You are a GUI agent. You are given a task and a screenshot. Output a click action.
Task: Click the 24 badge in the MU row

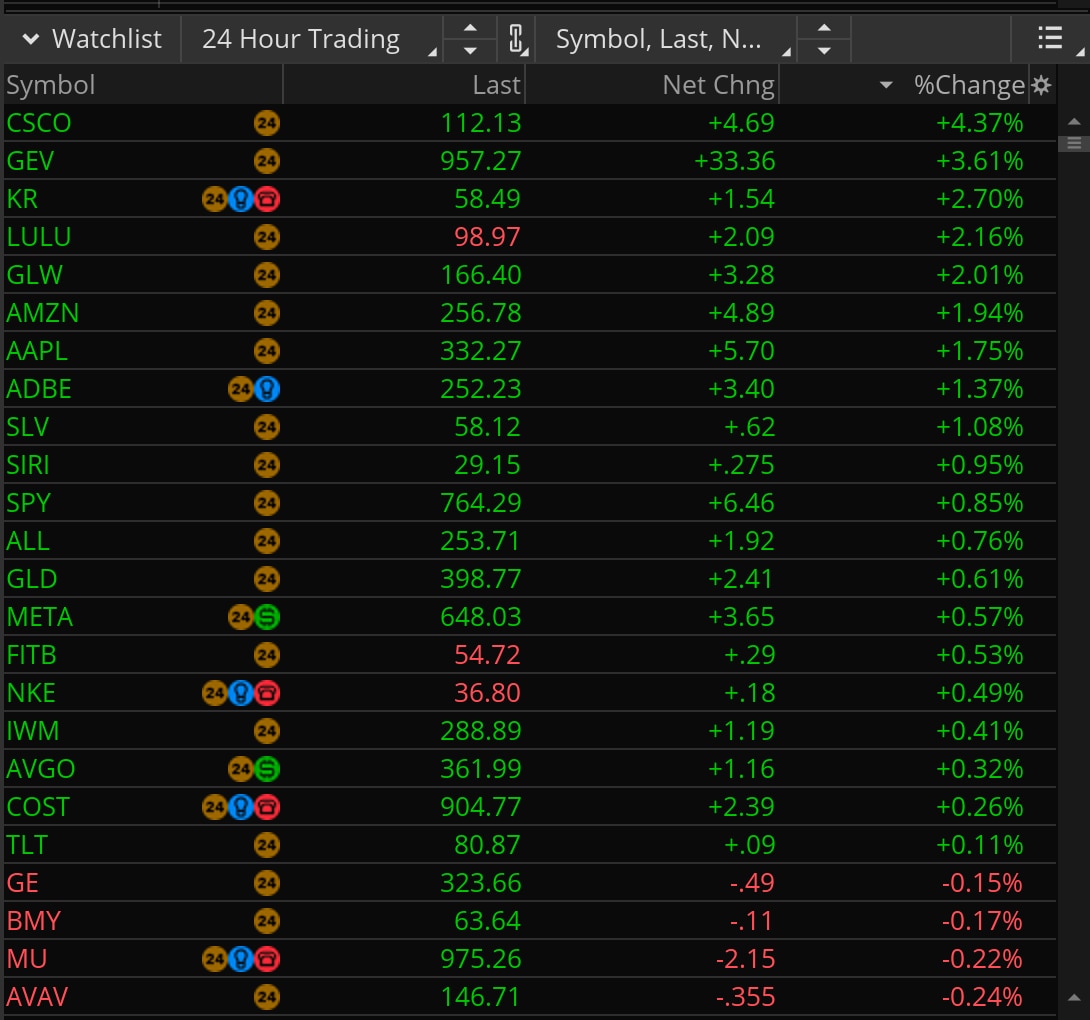click(214, 960)
